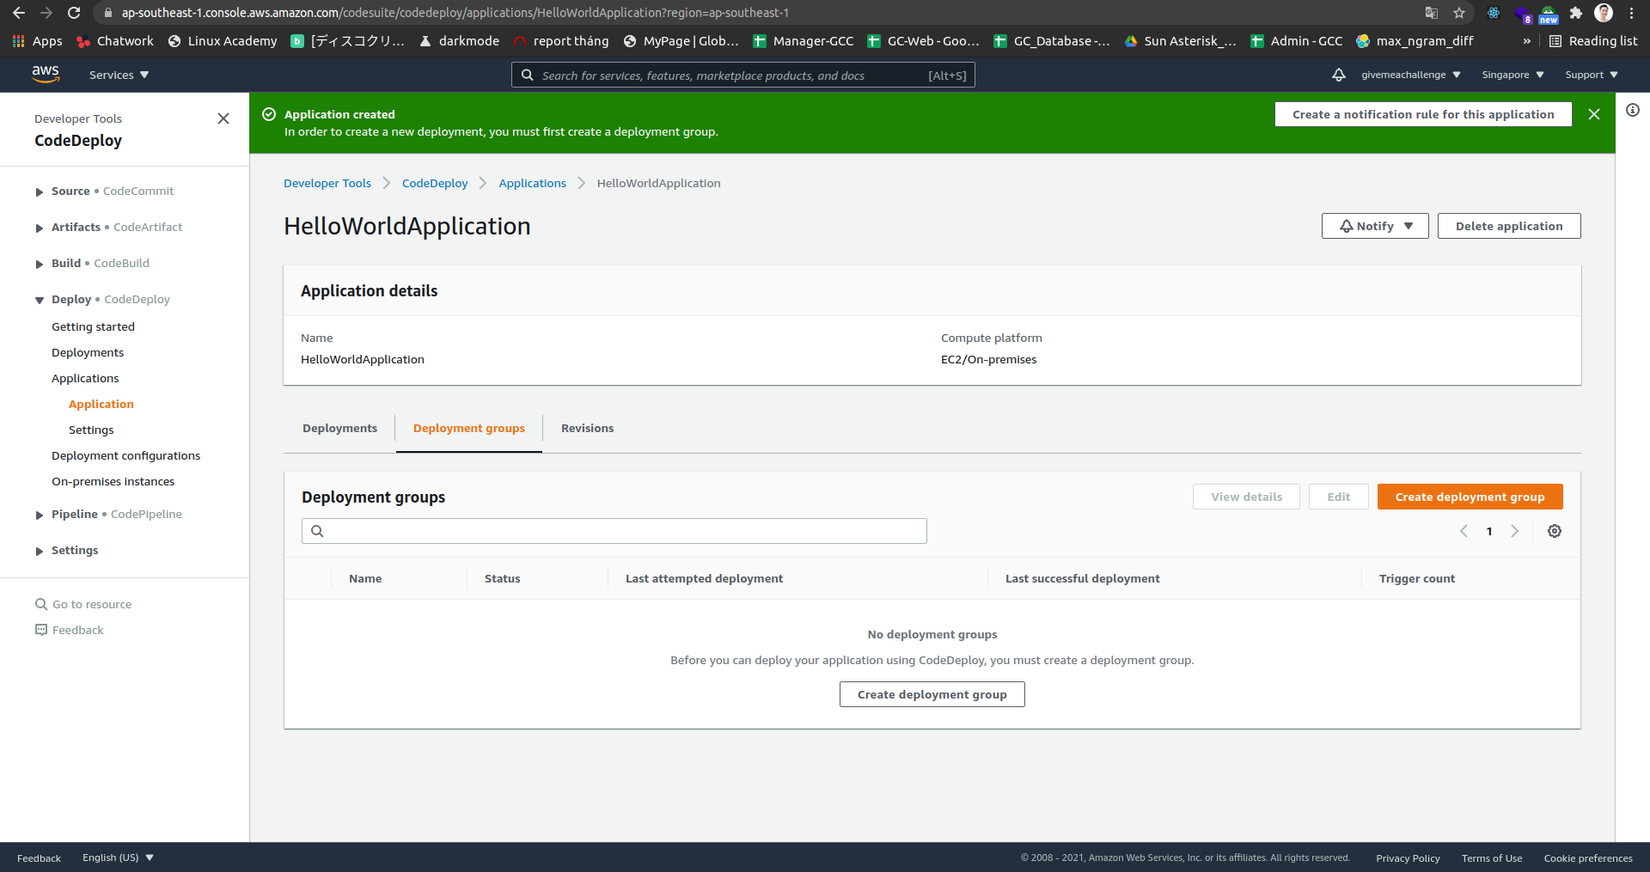Open the Manager-GCC bookmark
1650x872 pixels.
[x=803, y=41]
